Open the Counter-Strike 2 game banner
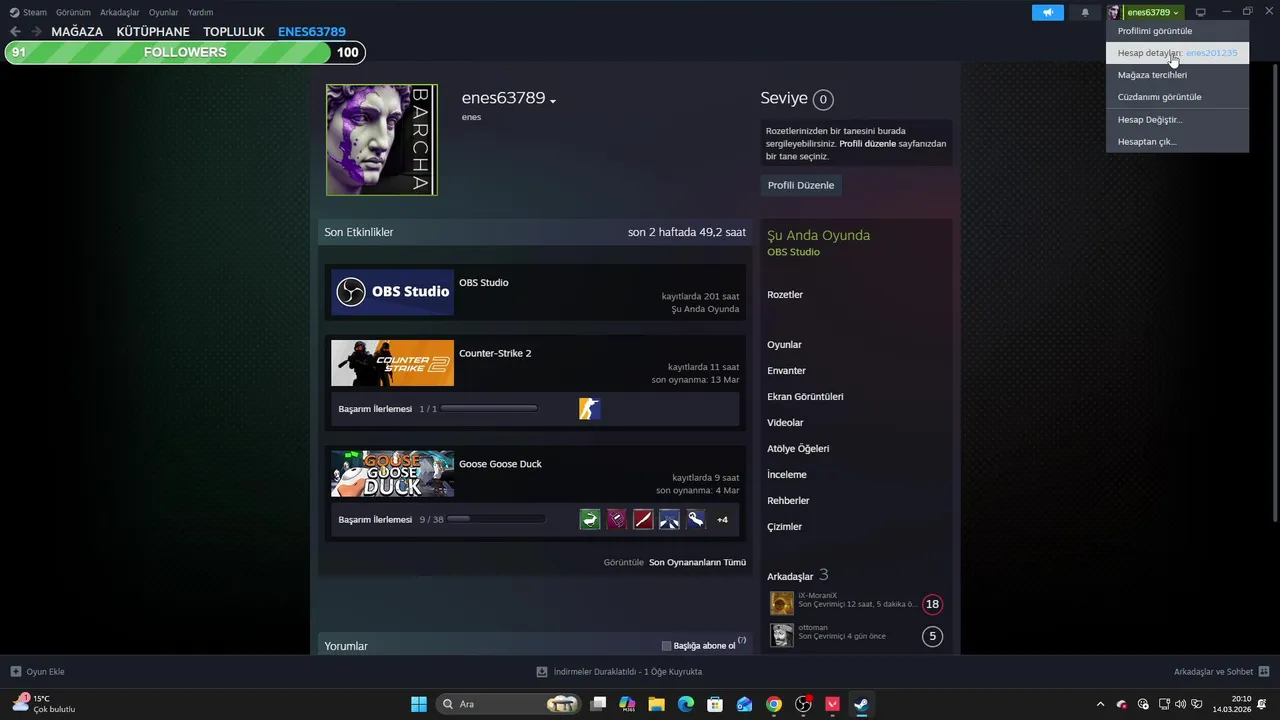This screenshot has height=720, width=1280. tap(392, 363)
